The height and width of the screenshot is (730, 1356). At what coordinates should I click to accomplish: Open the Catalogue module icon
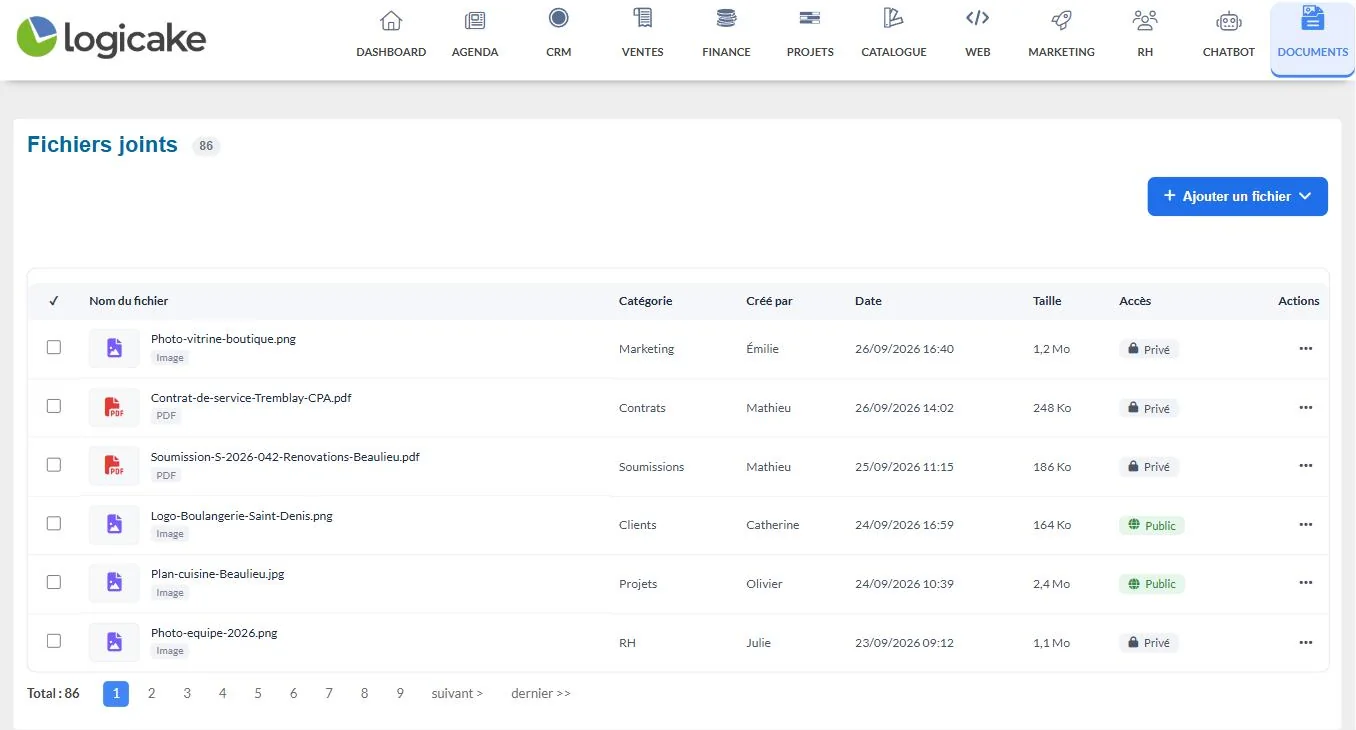894,18
